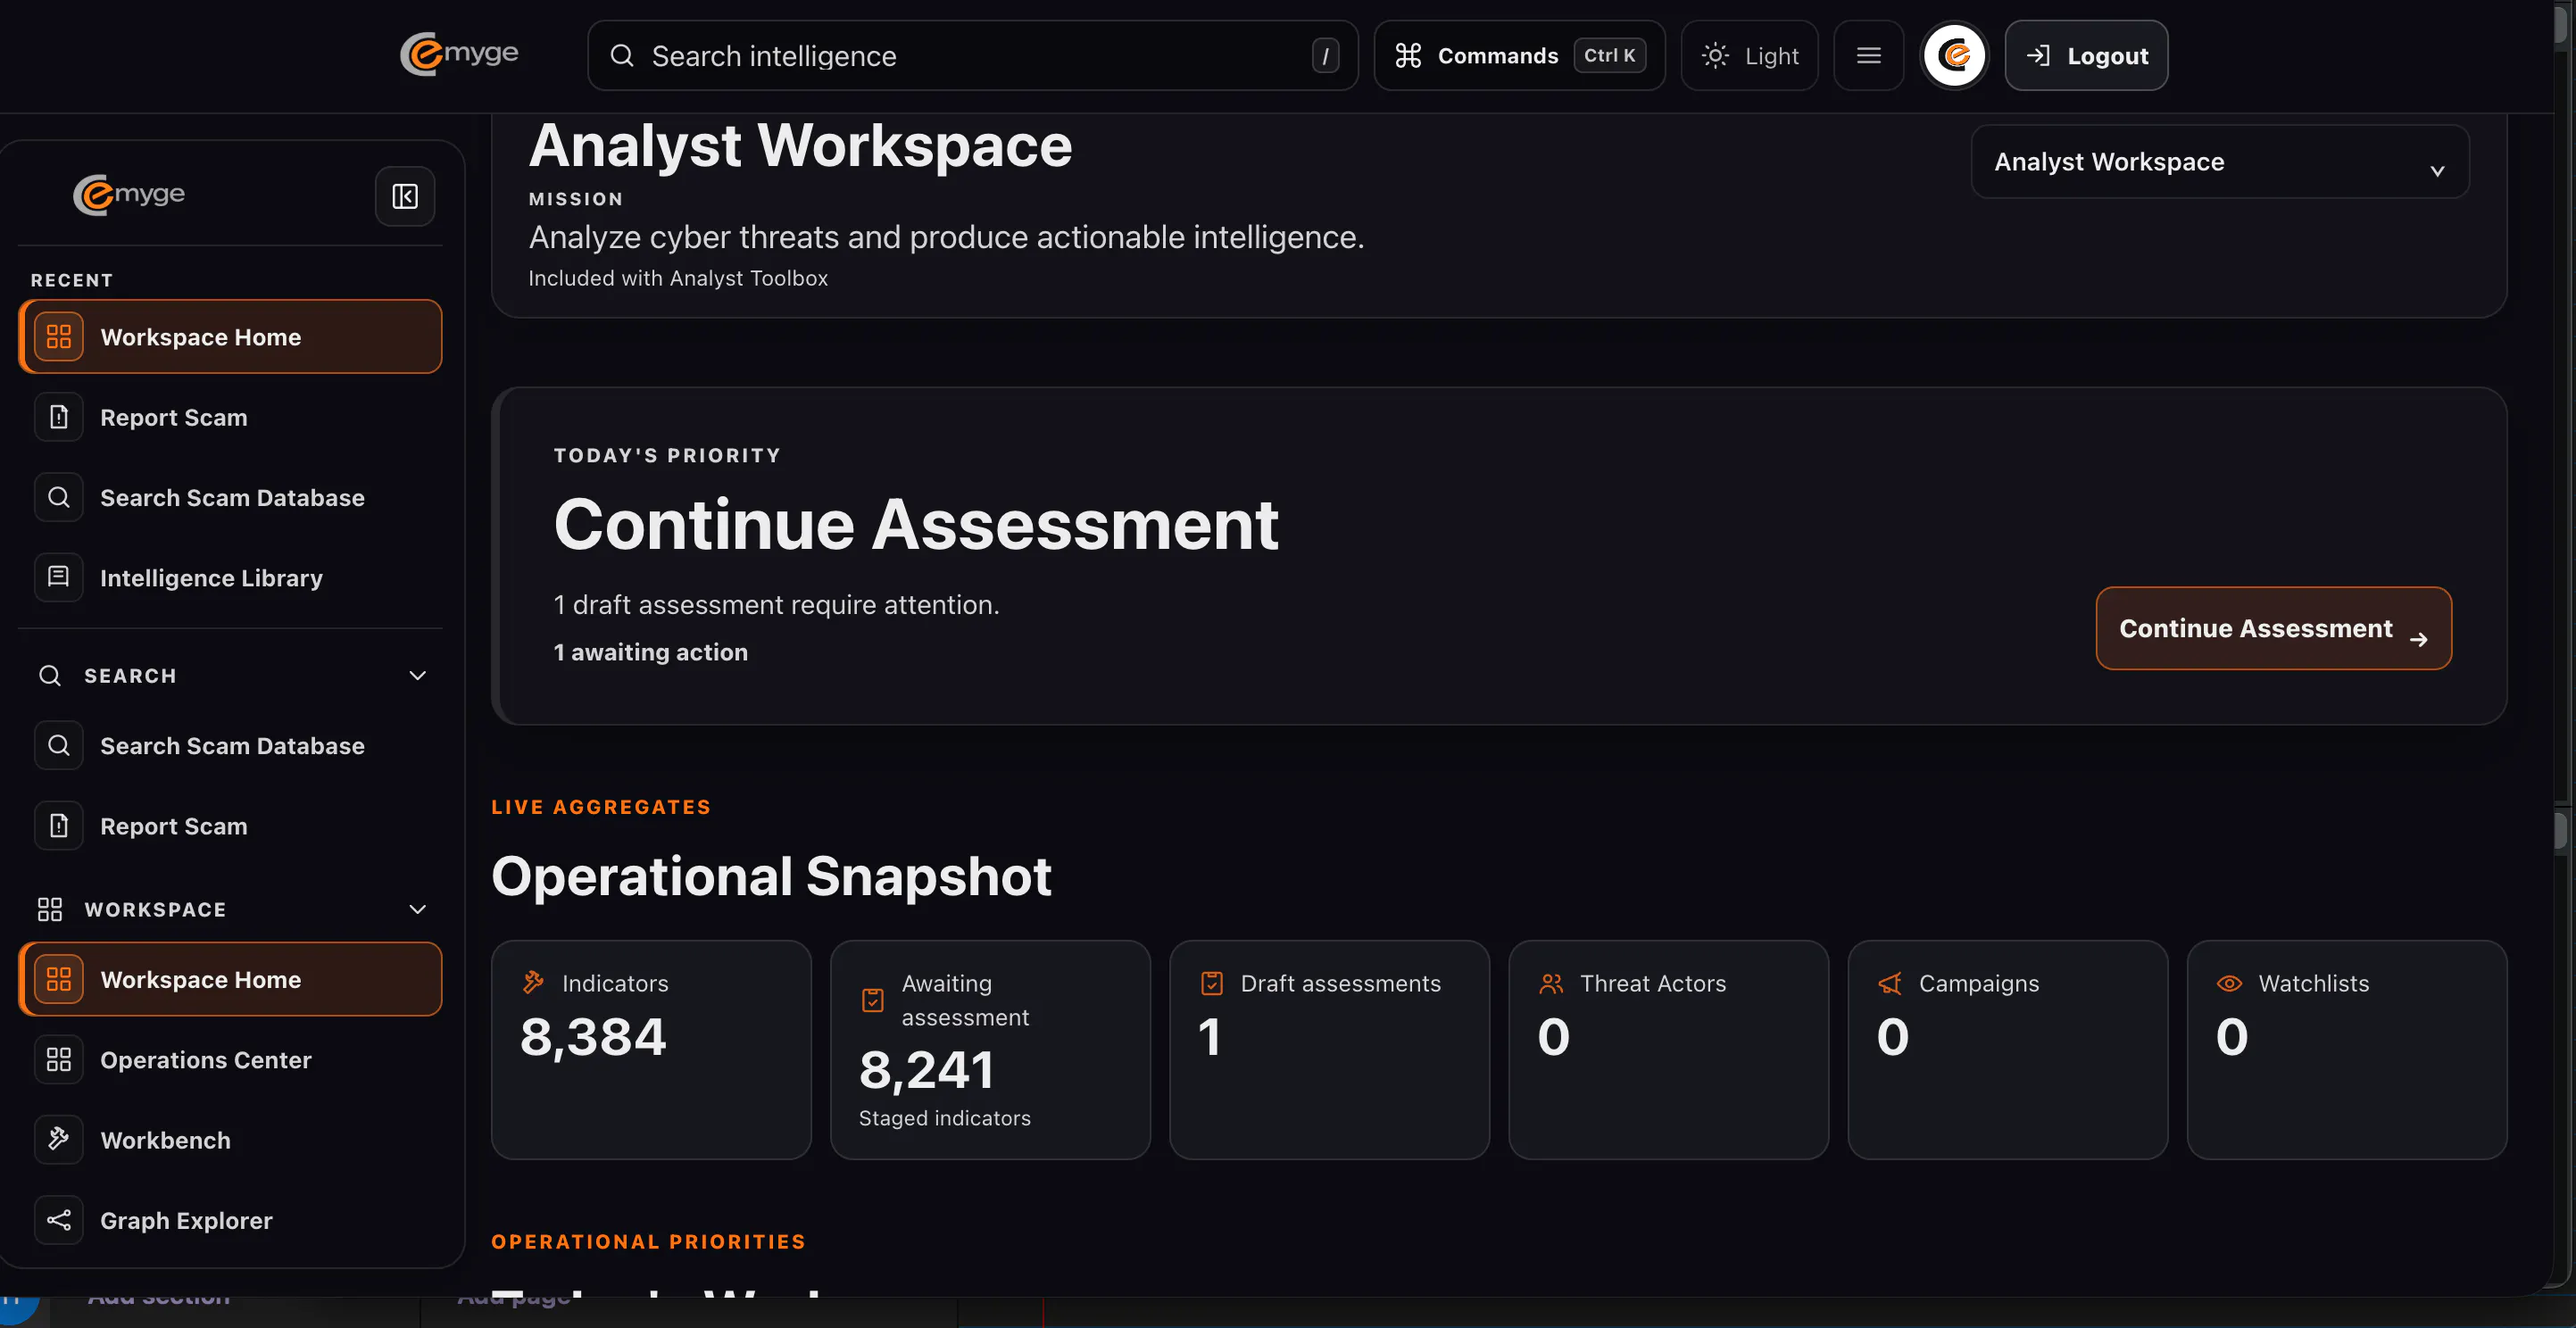Click the Emyge logo in header

tap(459, 54)
